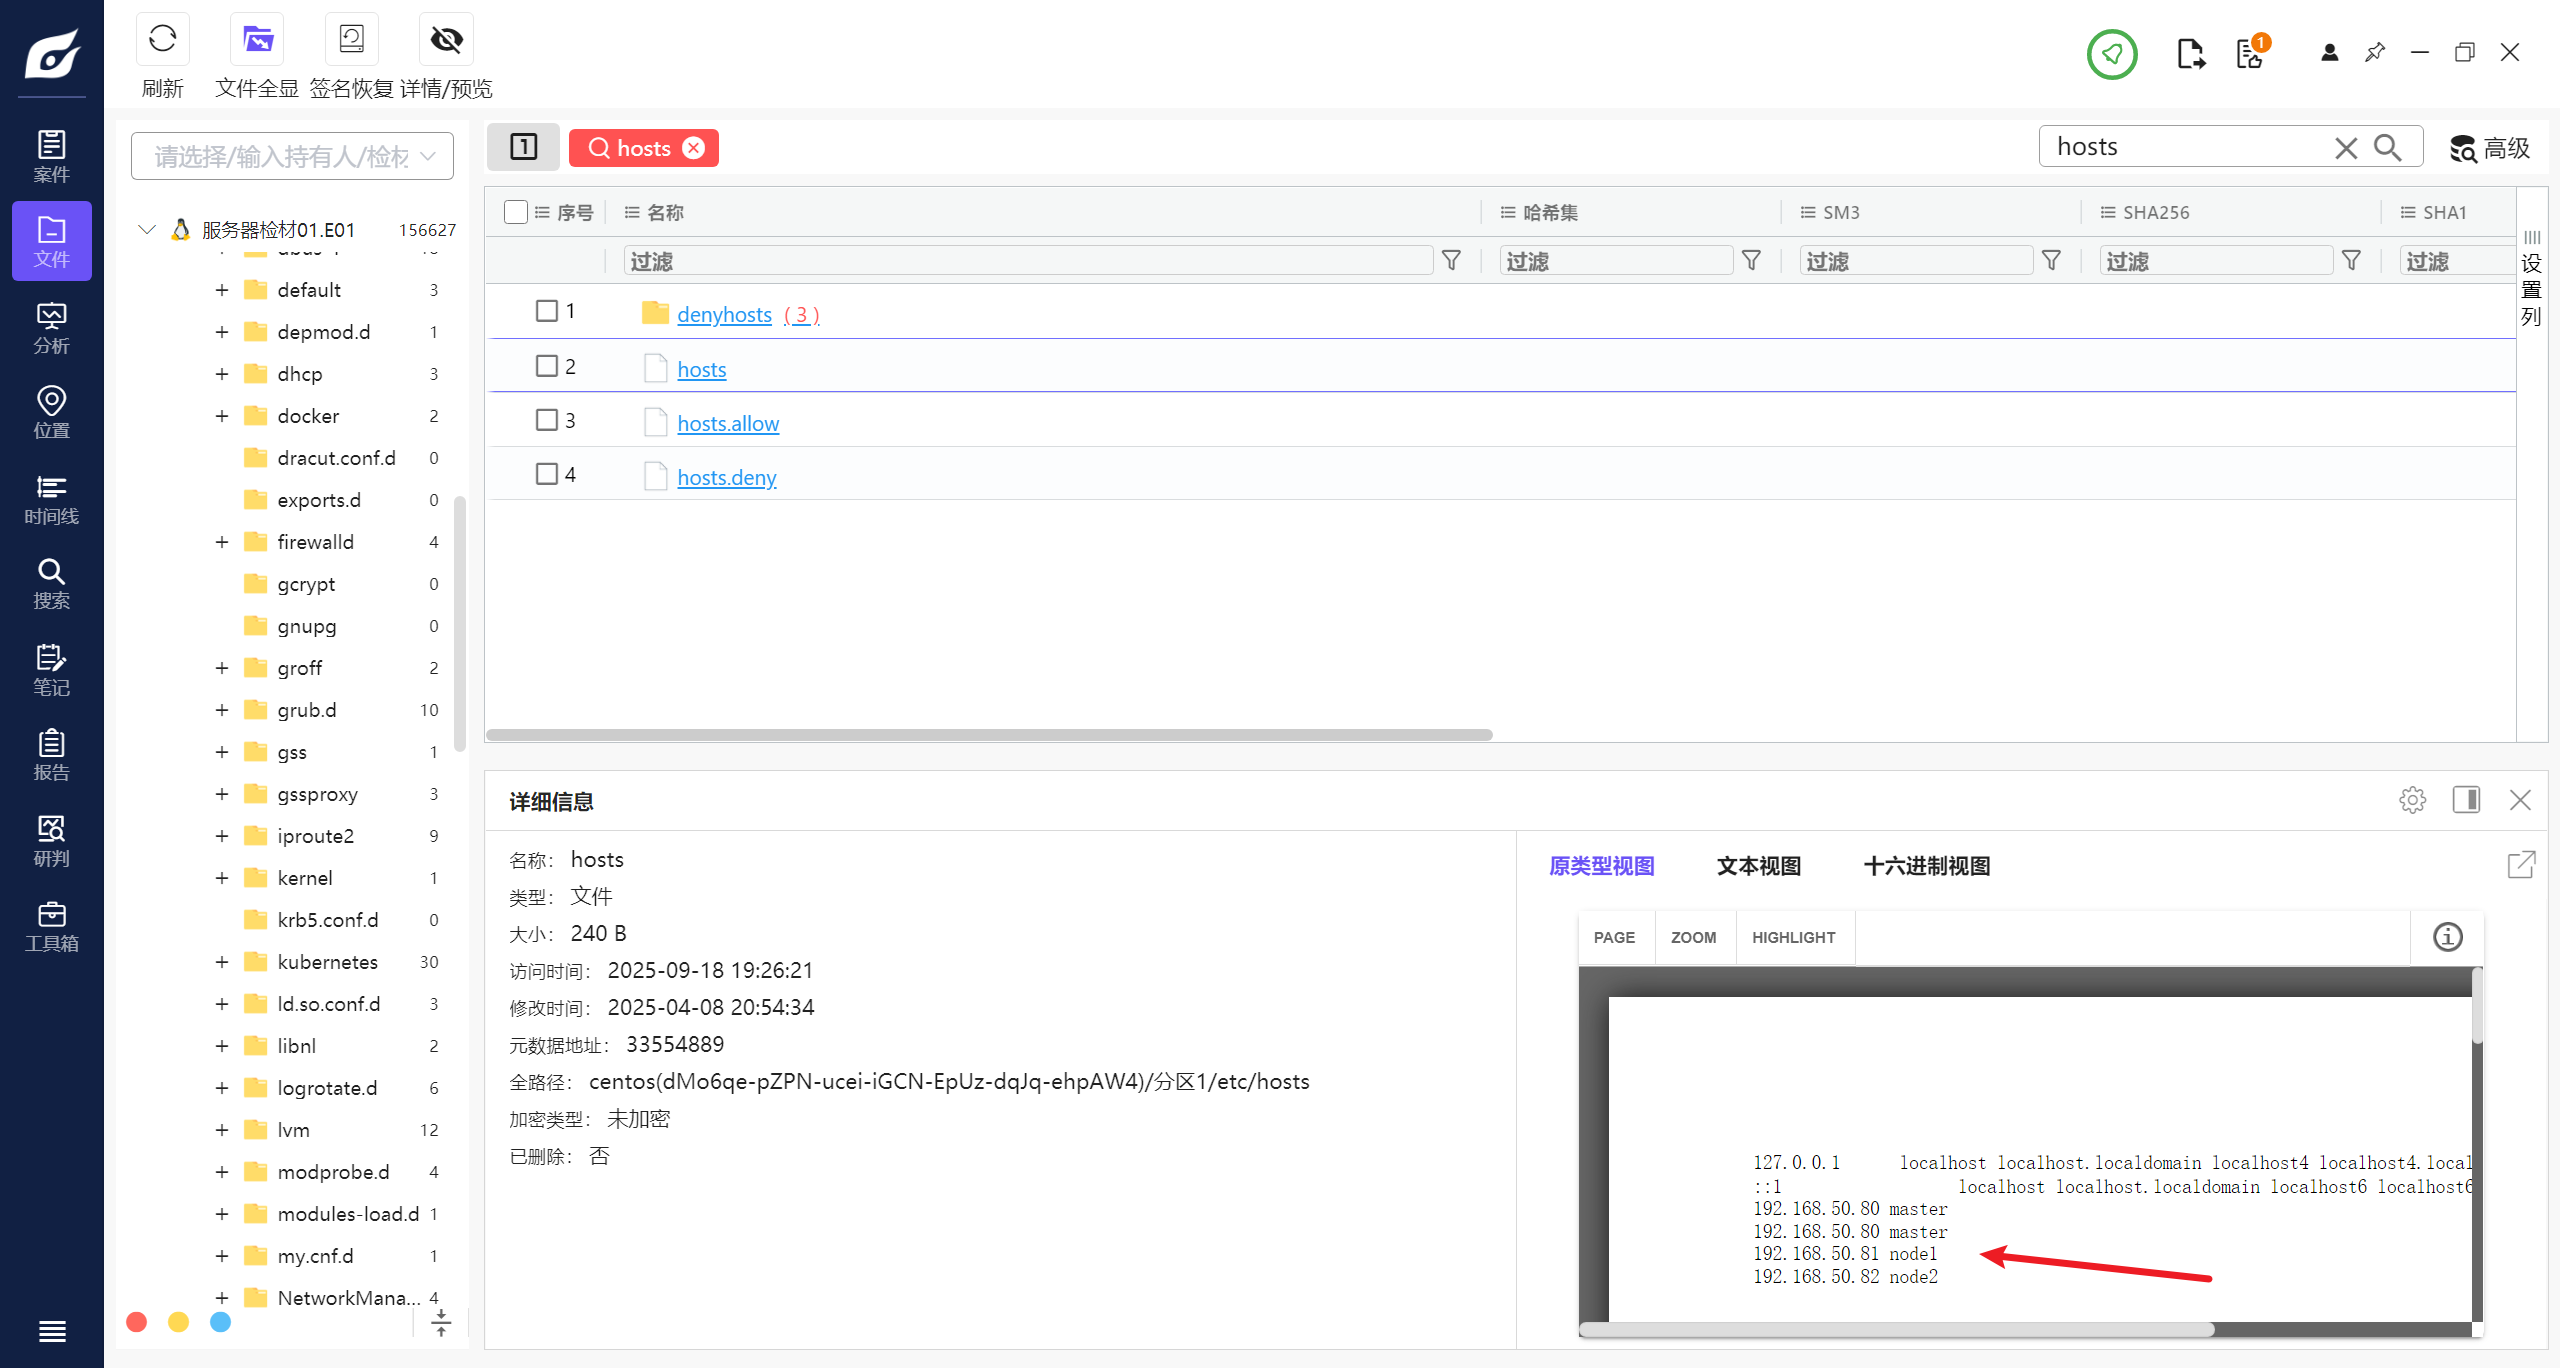Switch to the 十六进制视图 tab
The width and height of the screenshot is (2560, 1368).
[1926, 866]
